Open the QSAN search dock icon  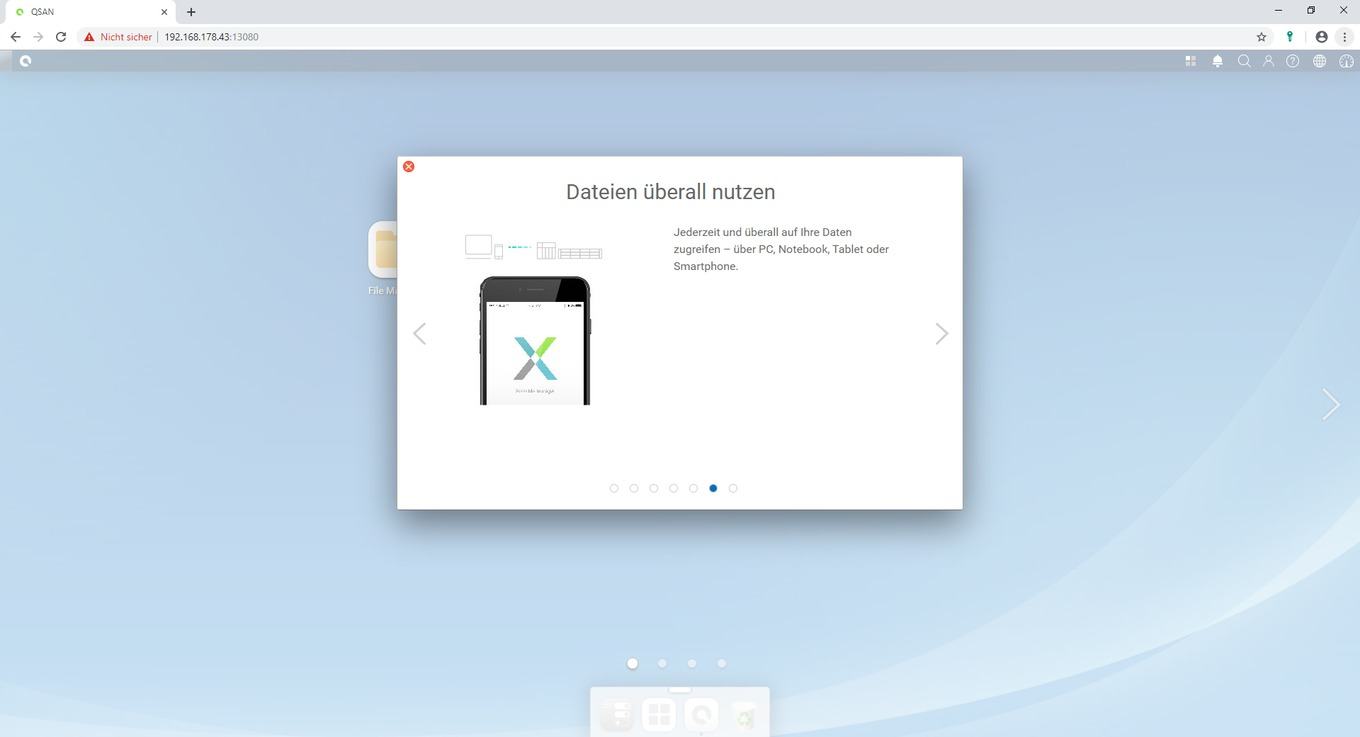coord(702,715)
